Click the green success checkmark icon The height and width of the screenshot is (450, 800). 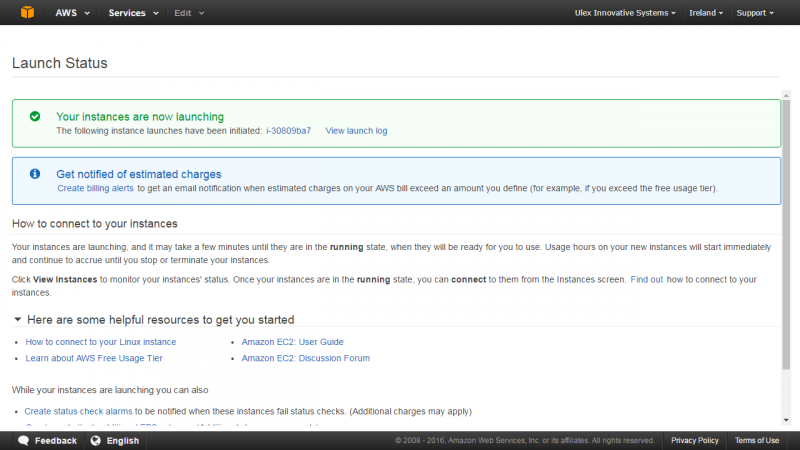35,116
